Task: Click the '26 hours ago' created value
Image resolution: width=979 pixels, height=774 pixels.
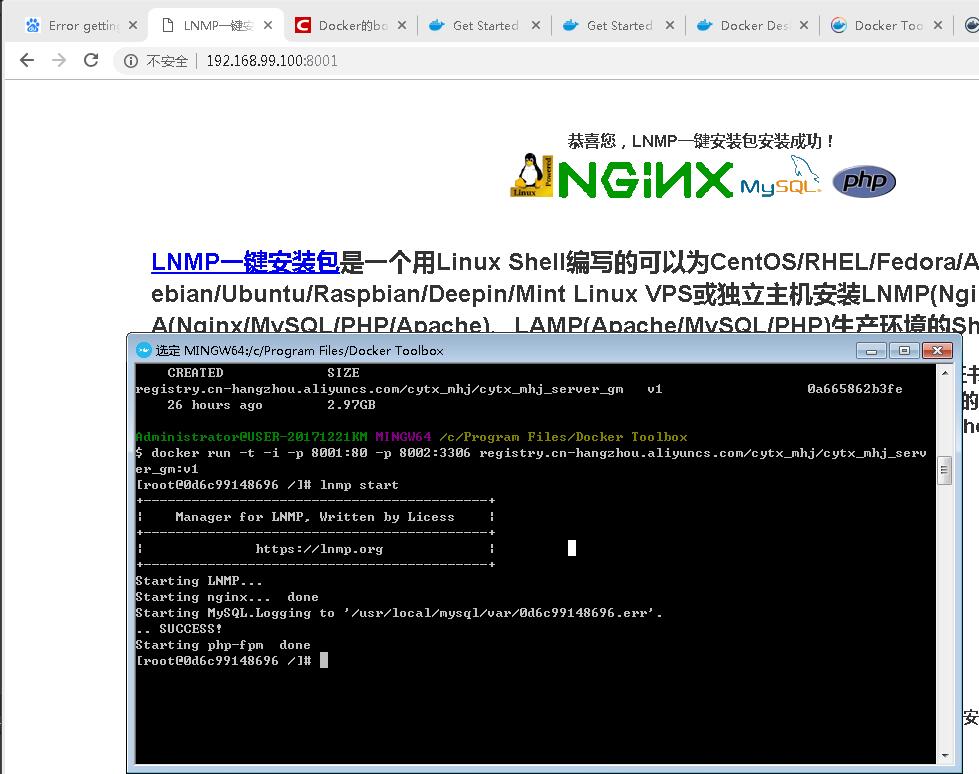Action: tap(215, 404)
